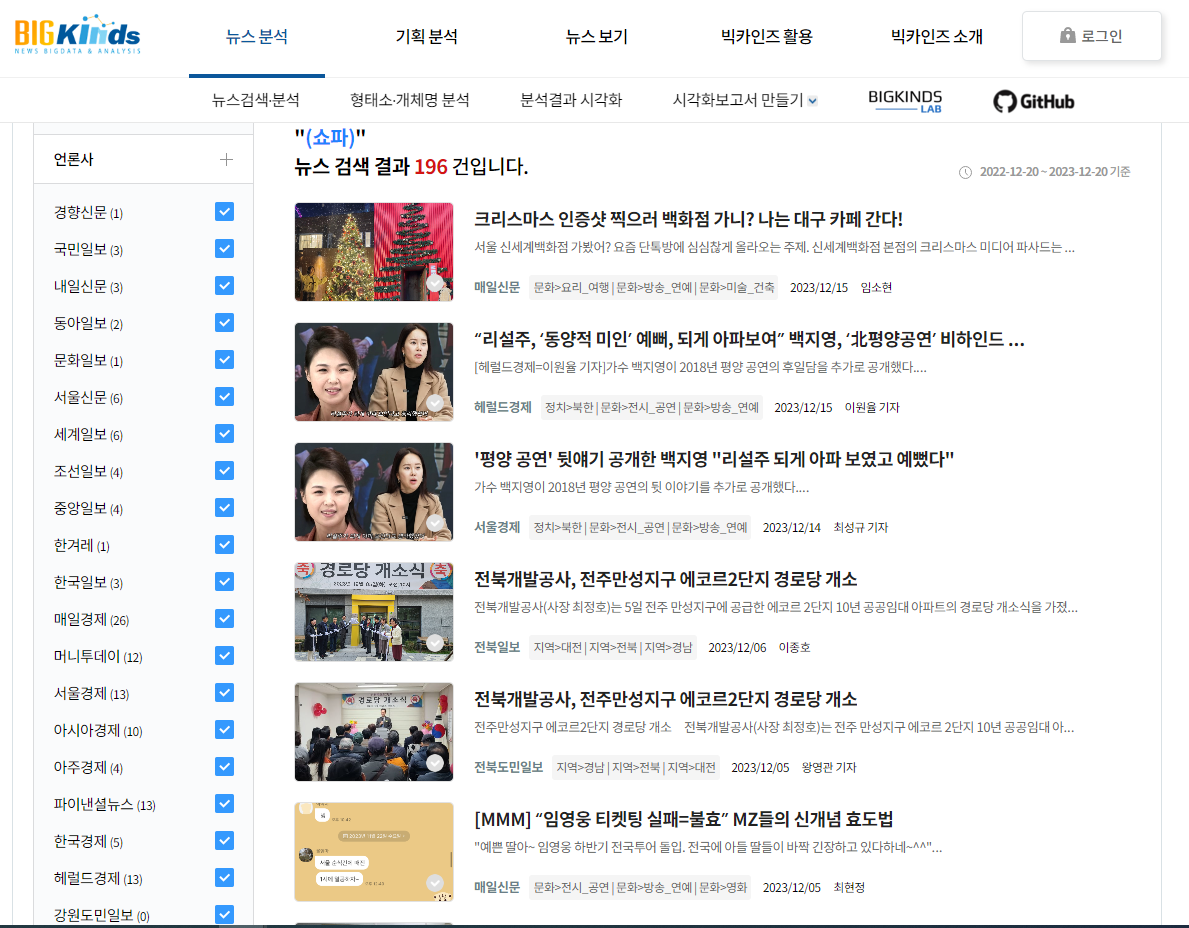Disable the 한겨레 checkbox

click(224, 544)
